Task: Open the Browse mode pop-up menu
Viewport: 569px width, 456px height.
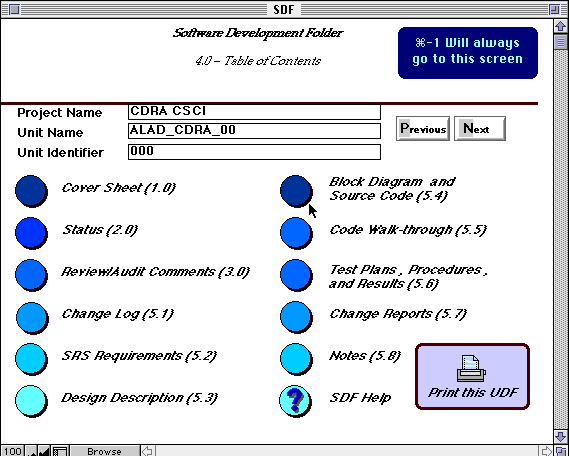Action: point(105,451)
